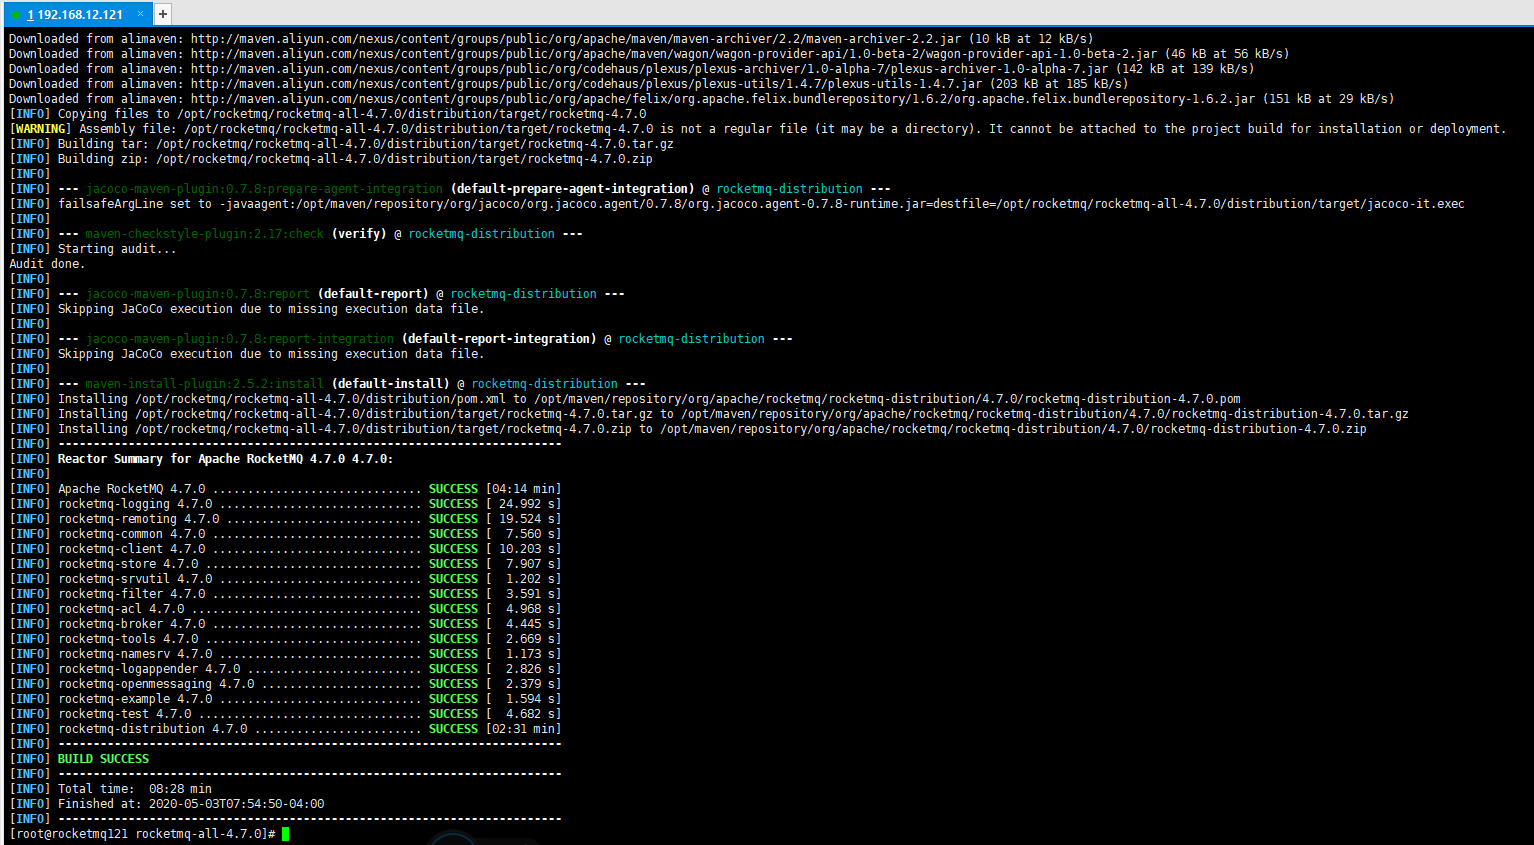Click the 'rocketmq-namesrv 4.7.0' summary row
The height and width of the screenshot is (845, 1534).
click(285, 654)
